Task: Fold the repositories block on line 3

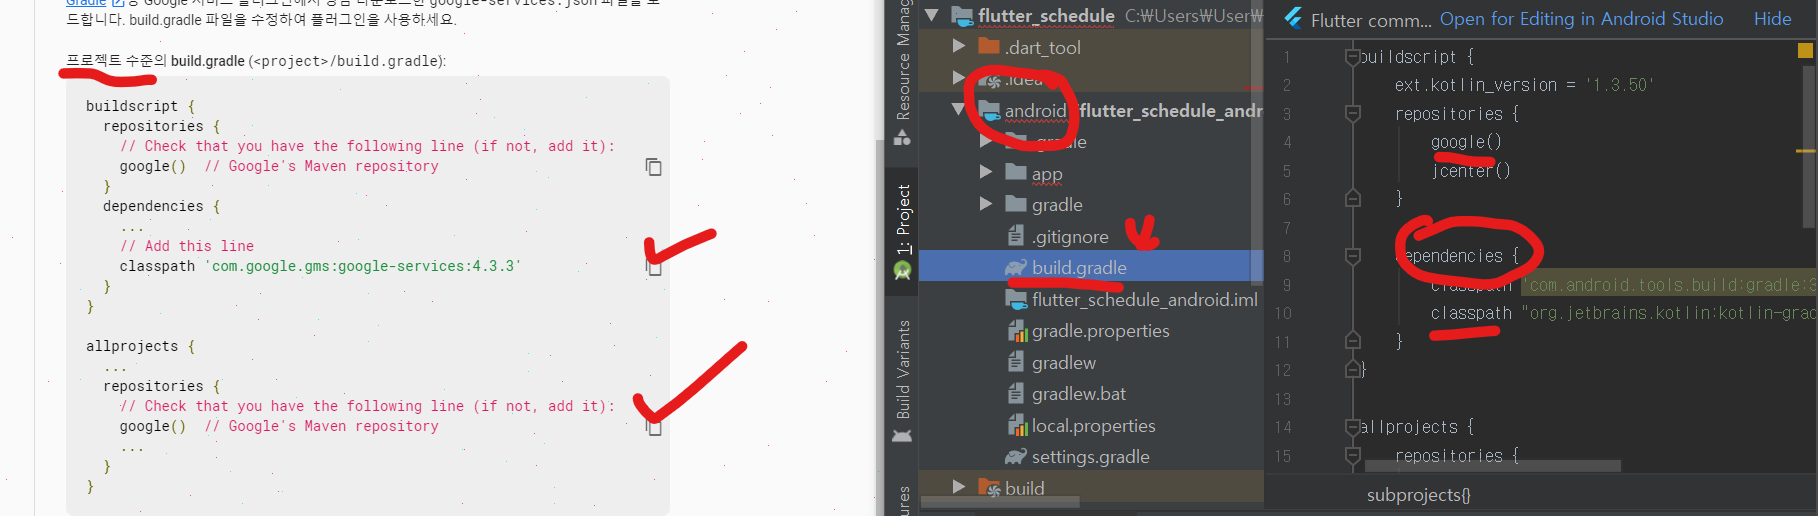Action: point(1353,114)
